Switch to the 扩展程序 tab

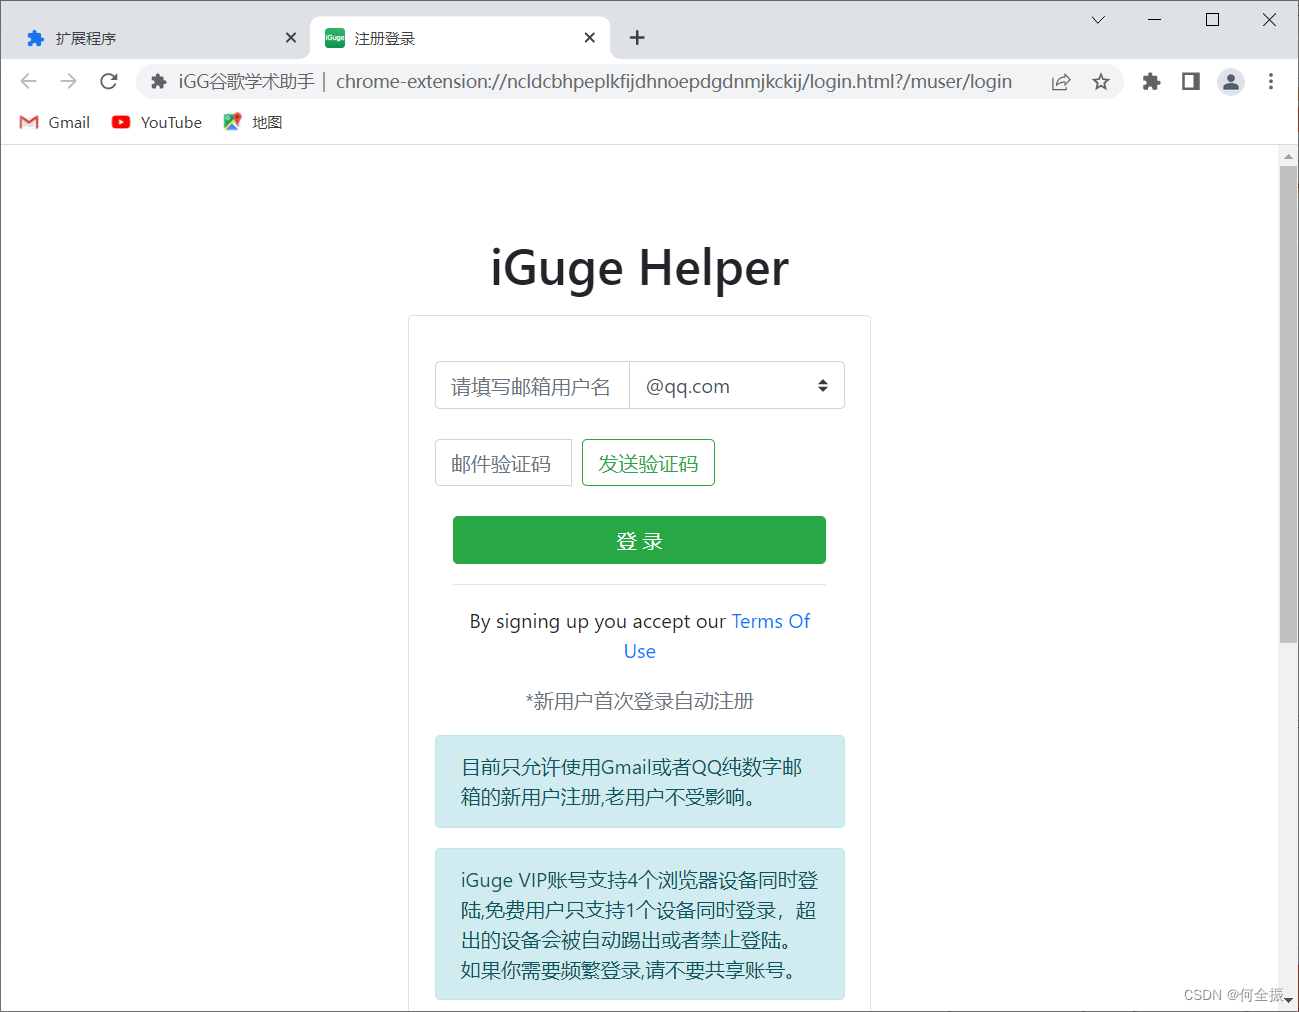point(155,38)
